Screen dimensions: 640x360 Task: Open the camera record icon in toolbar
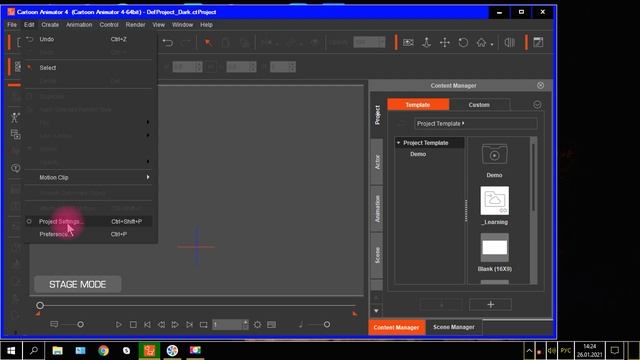[x=408, y=42]
